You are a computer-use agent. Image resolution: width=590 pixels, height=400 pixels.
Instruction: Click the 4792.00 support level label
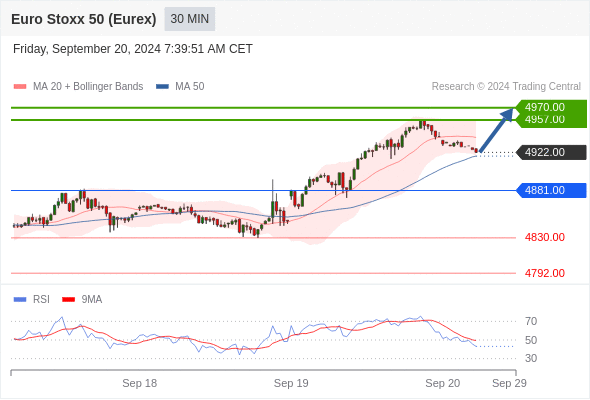(545, 273)
